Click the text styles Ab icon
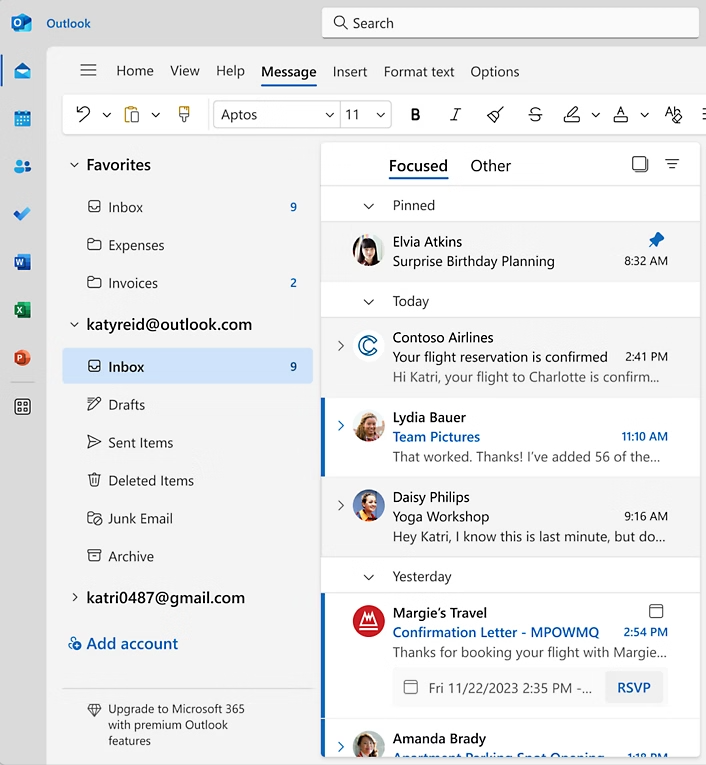Viewport: 706px width, 765px height. click(673, 115)
